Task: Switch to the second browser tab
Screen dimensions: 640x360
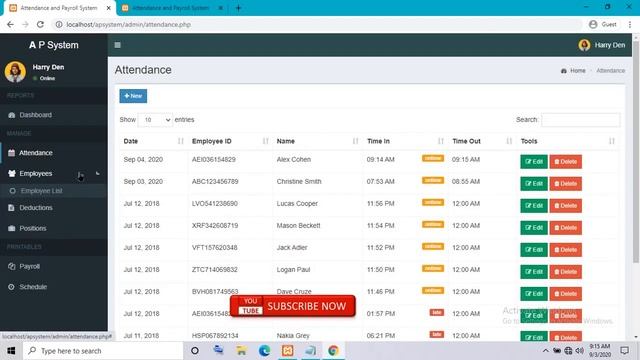Action: click(x=170, y=8)
